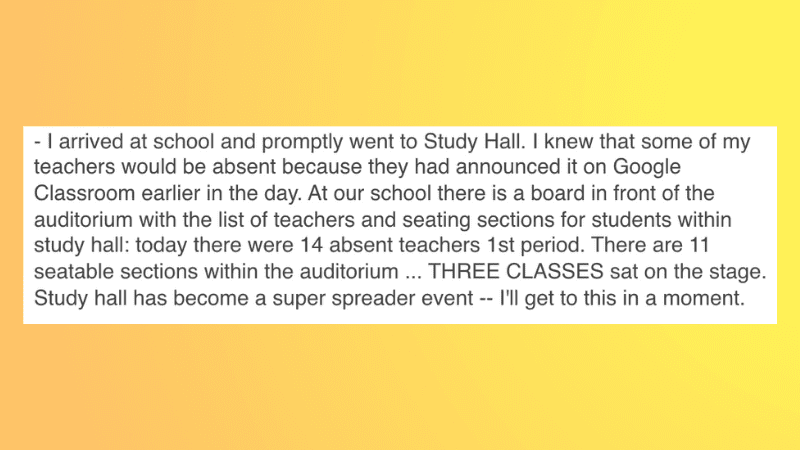Click the word "promptly" in the first line
800x450 pixels.
(302, 142)
